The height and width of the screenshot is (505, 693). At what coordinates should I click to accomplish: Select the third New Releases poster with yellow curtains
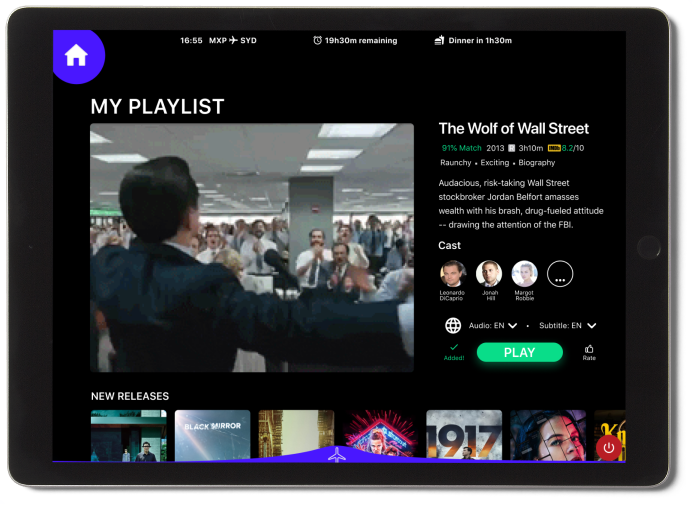tap(296, 436)
